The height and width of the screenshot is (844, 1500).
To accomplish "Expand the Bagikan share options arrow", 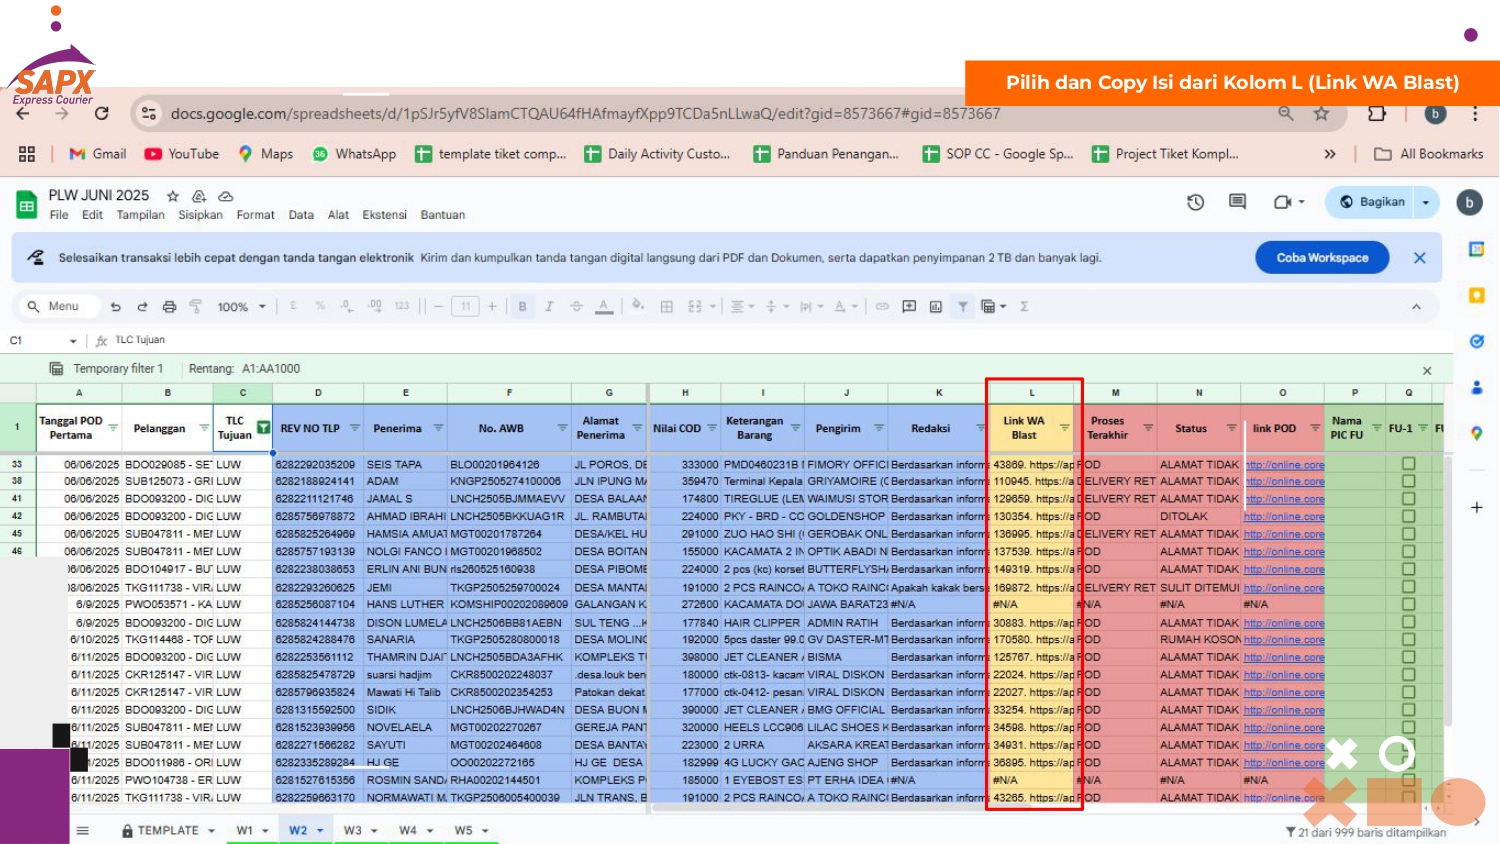I will pyautogui.click(x=1426, y=202).
